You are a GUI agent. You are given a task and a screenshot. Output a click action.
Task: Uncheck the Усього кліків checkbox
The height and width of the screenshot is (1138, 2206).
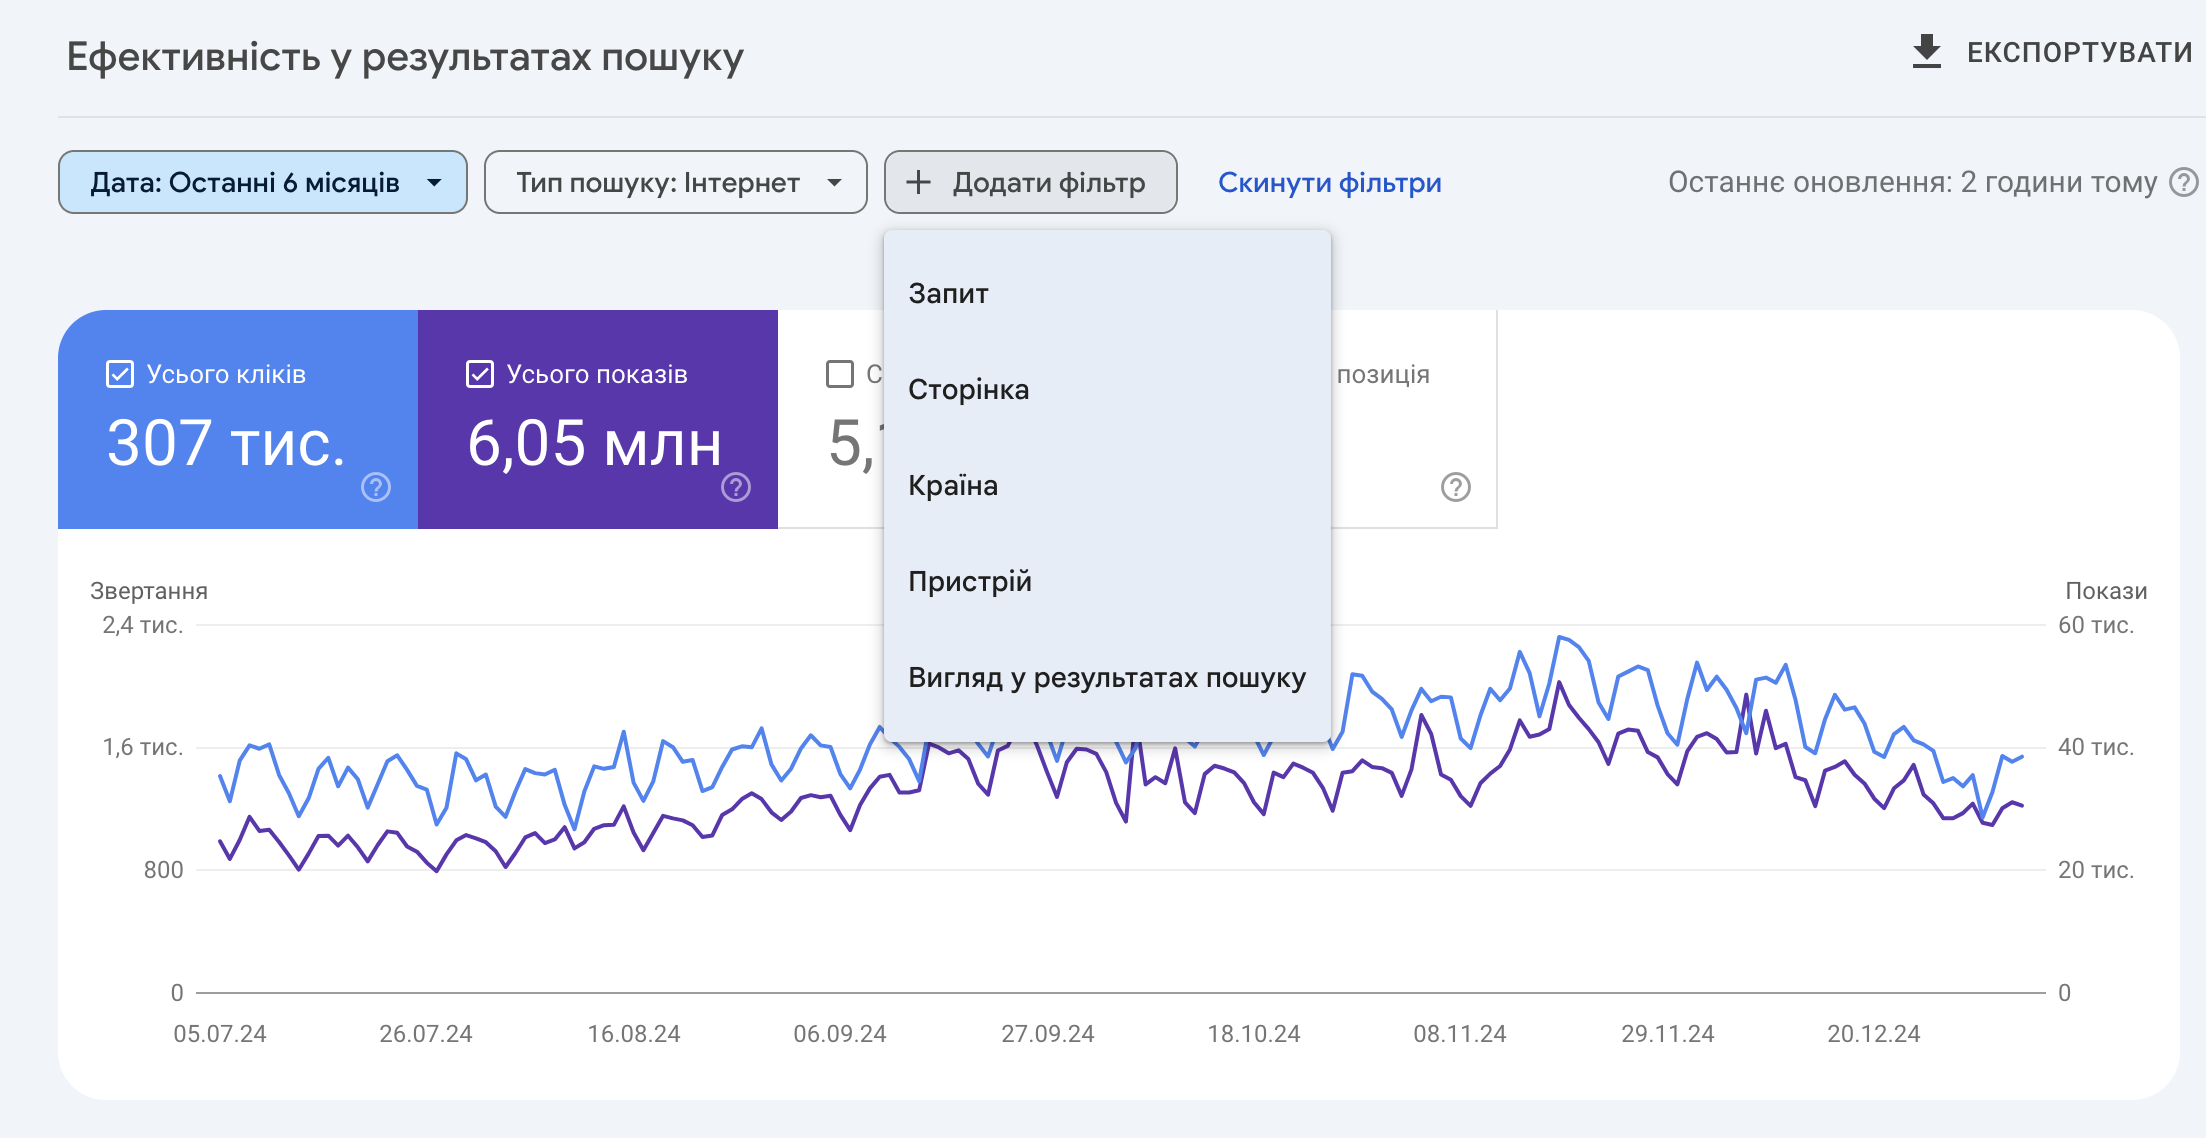click(120, 374)
